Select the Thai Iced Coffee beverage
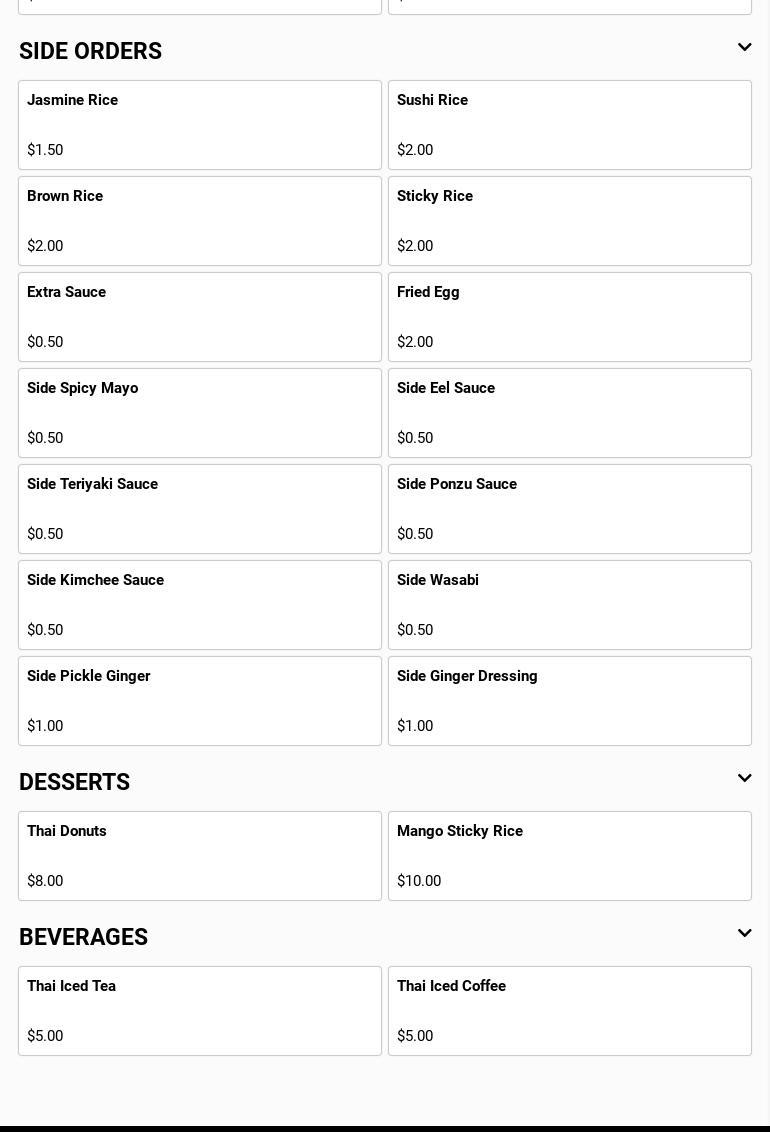Image resolution: width=770 pixels, height=1132 pixels. (570, 1011)
